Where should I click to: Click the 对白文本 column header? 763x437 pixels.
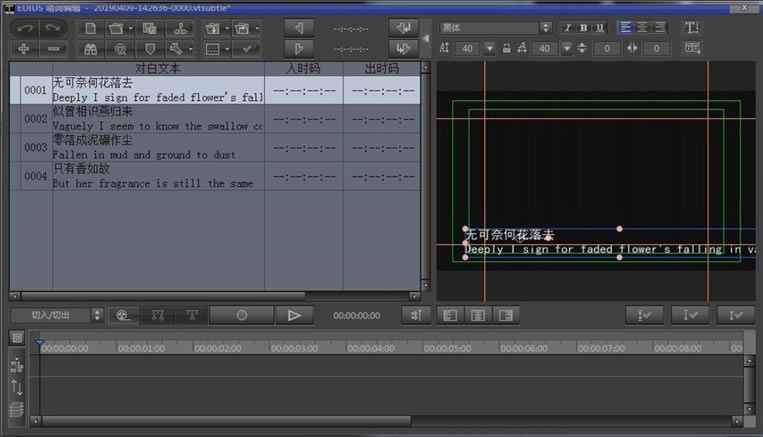coord(158,69)
